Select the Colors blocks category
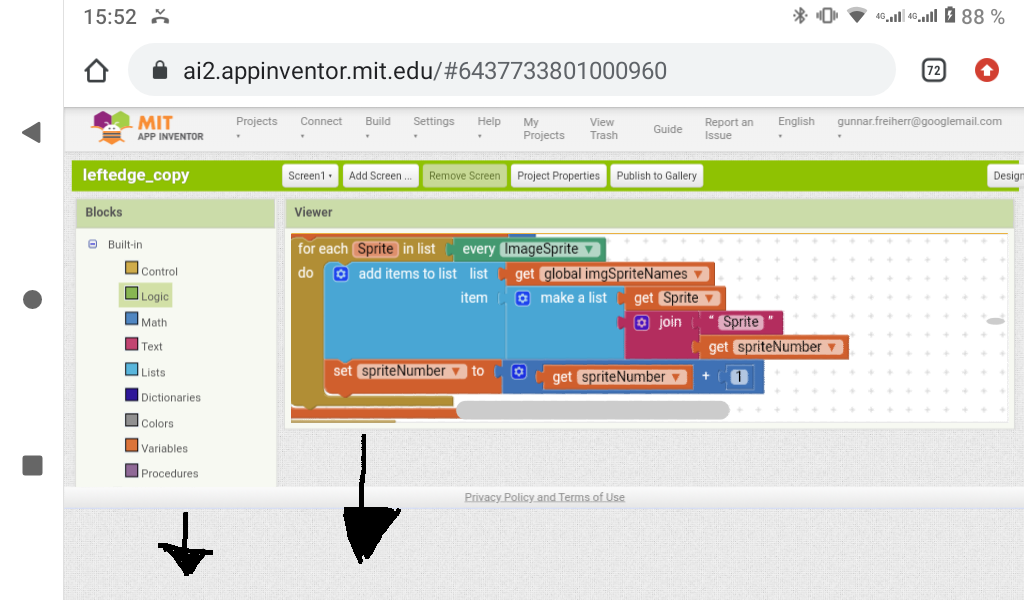Viewport: 1024px width, 600px height. pos(156,423)
